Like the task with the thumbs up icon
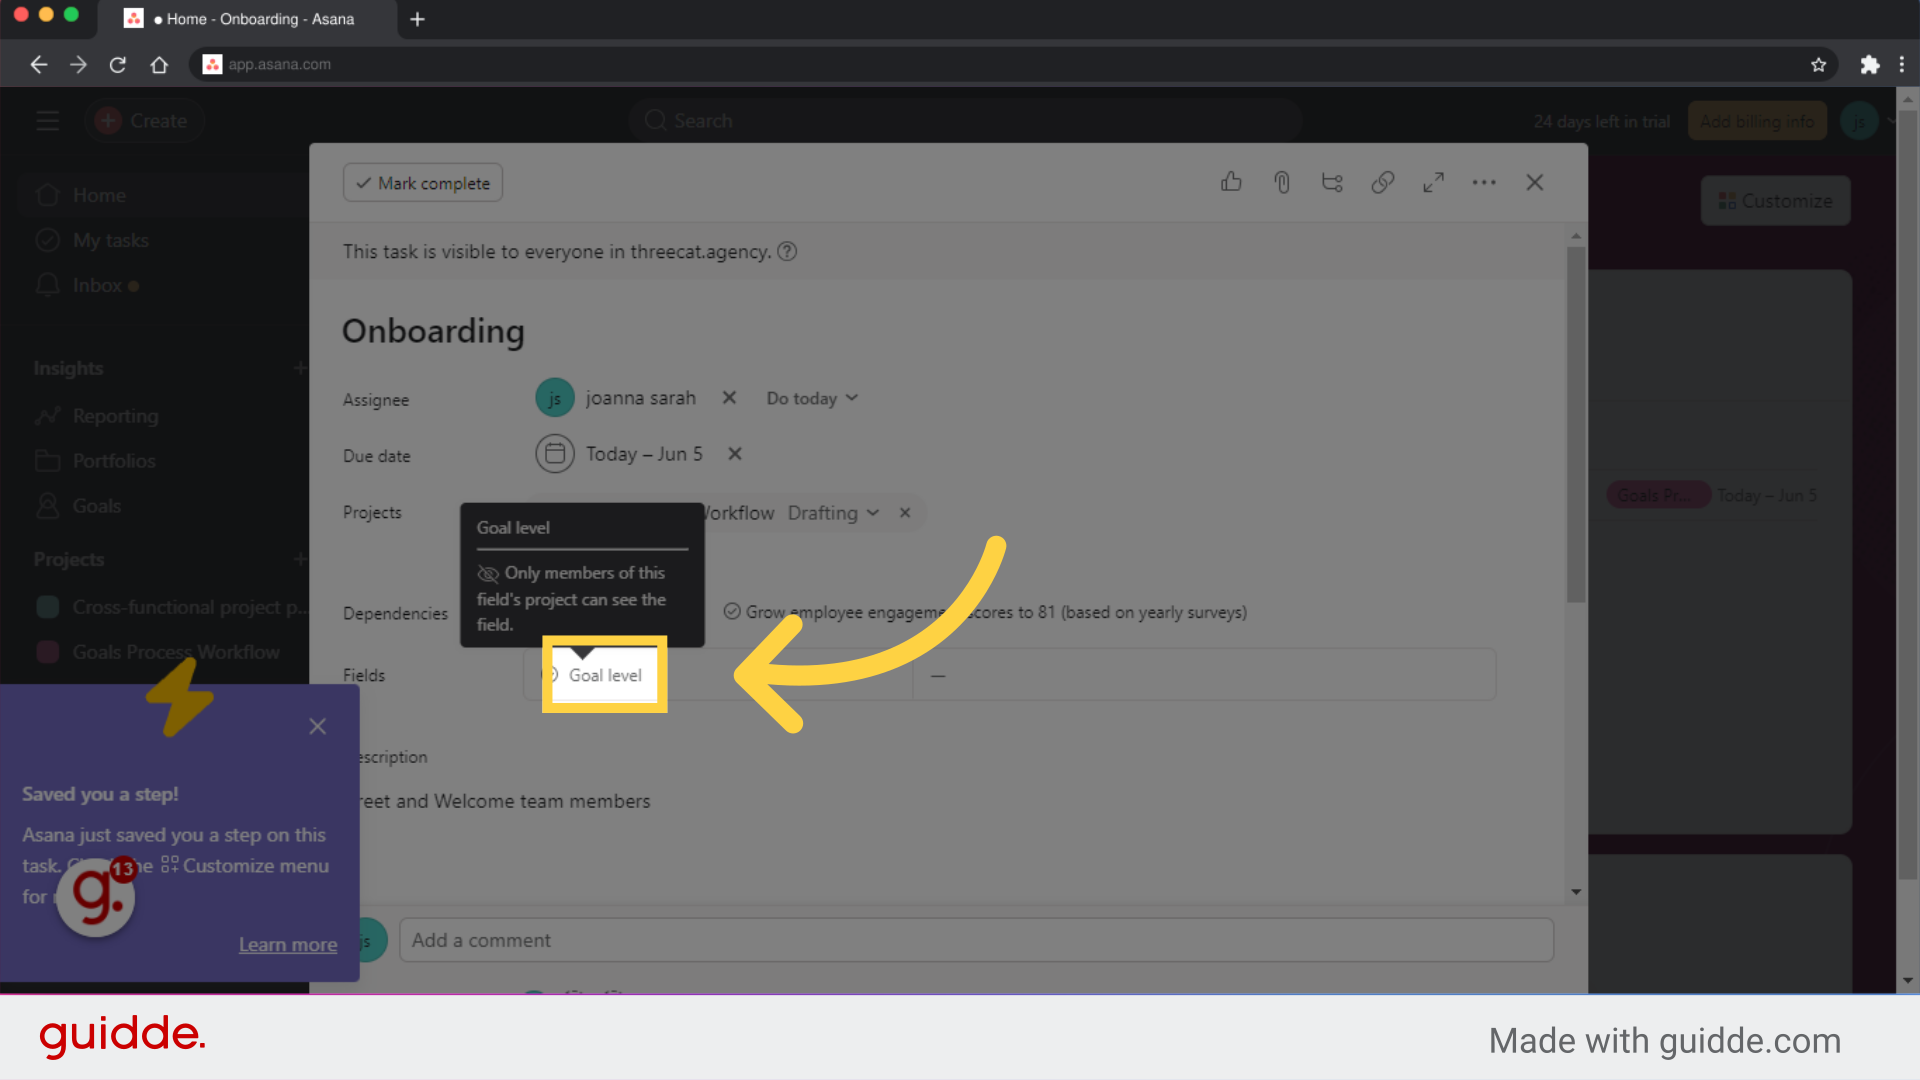 [1231, 182]
